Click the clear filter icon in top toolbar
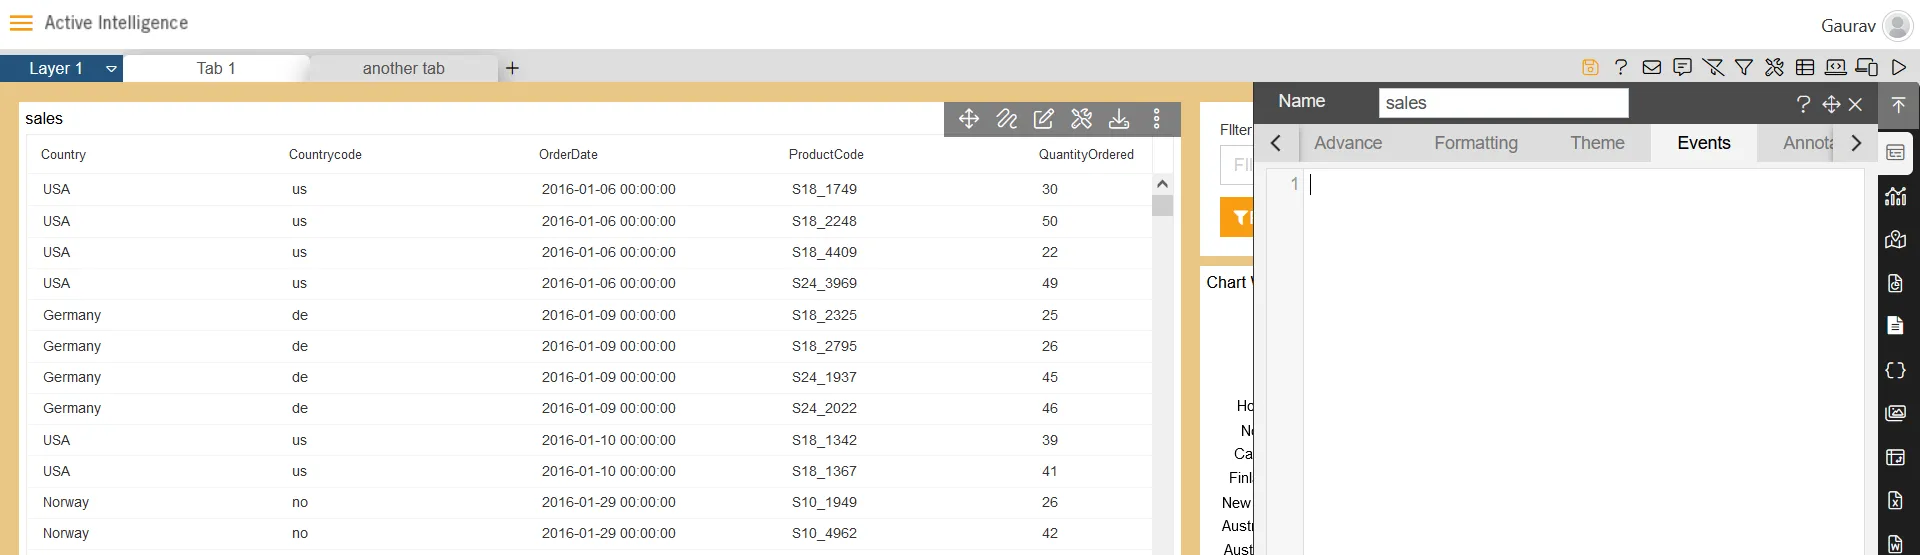The width and height of the screenshot is (1920, 555). click(x=1713, y=67)
